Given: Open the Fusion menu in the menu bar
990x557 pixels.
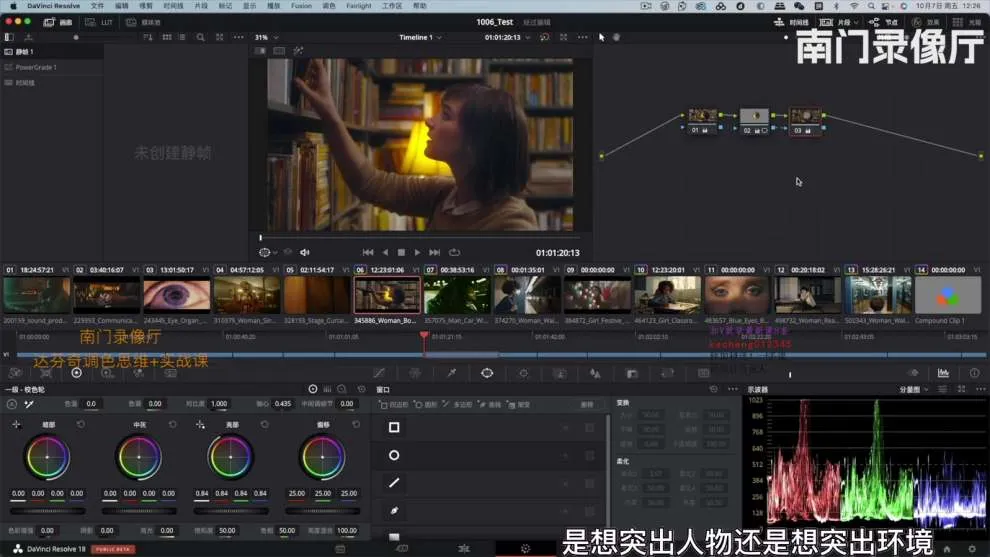Looking at the screenshot, I should point(301,6).
